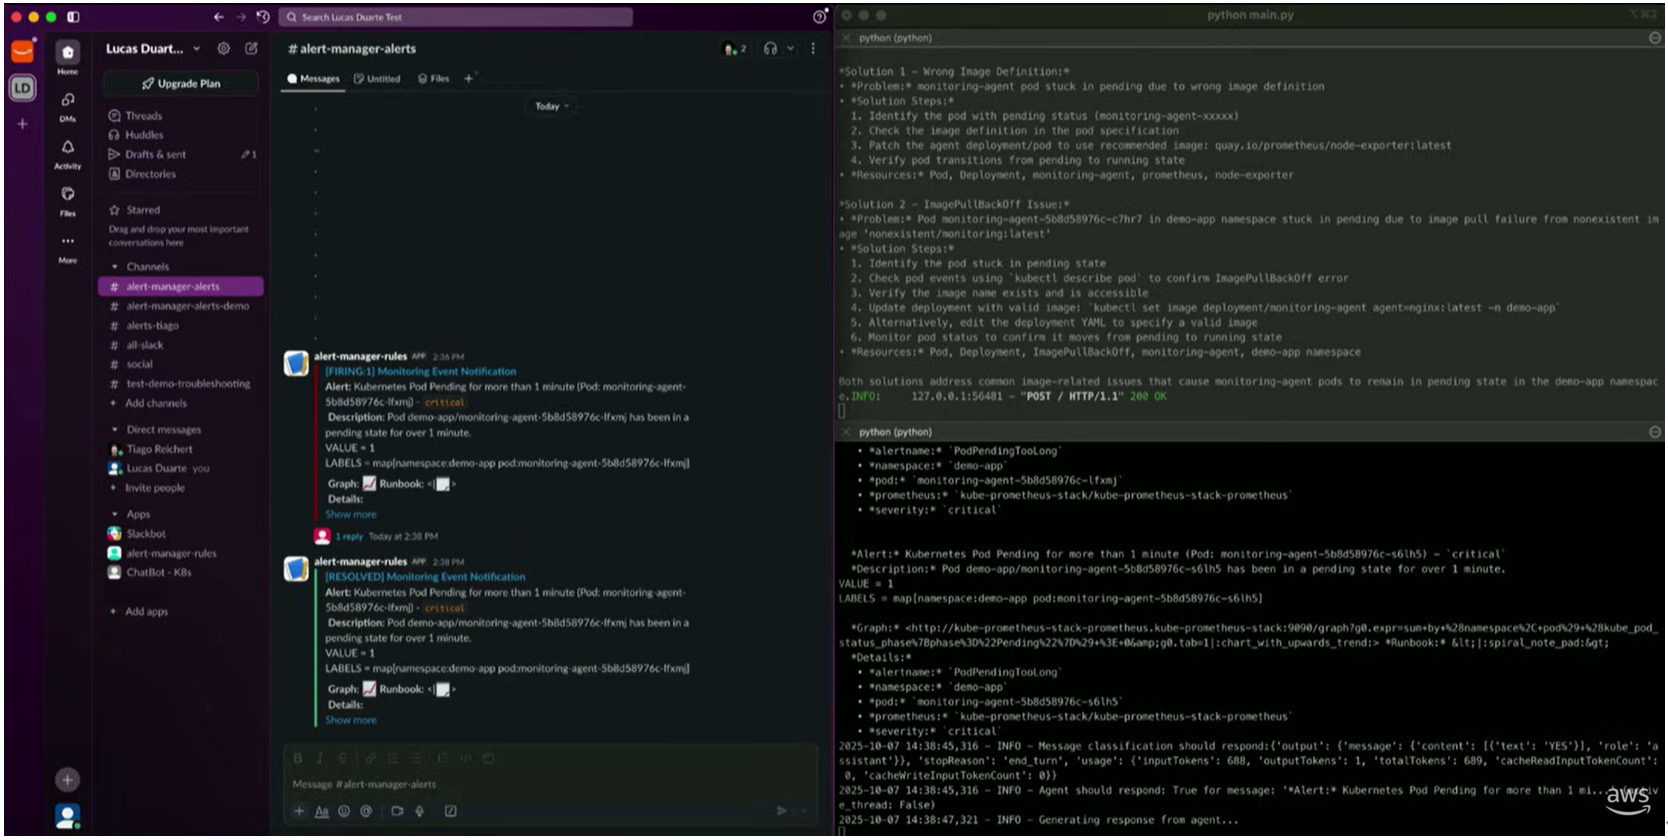Screen dimensions: 1668x840
Task: View channel members avatar count
Action: [735, 48]
